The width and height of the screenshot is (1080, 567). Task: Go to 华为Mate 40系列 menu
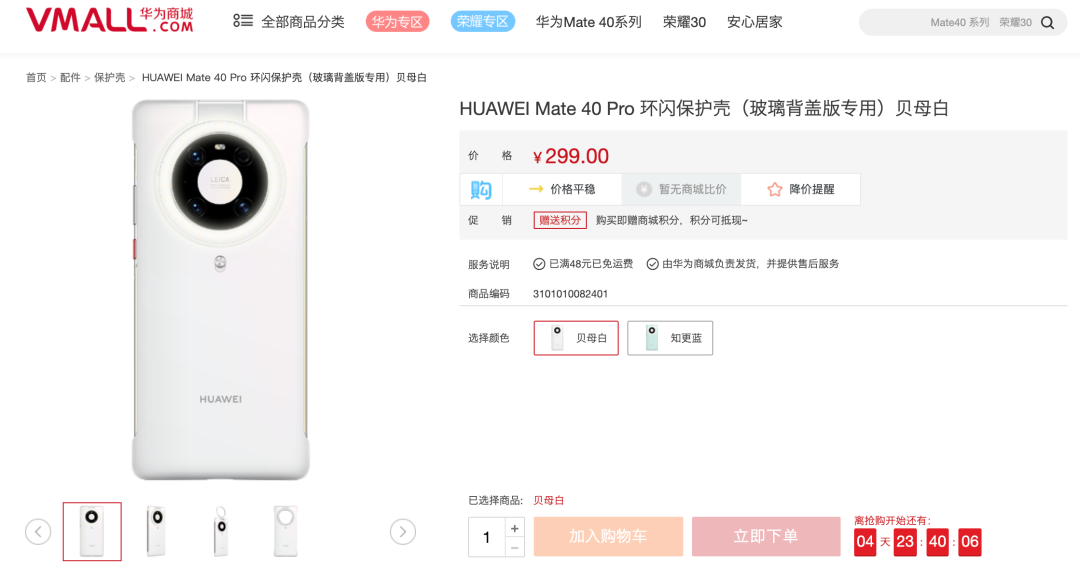click(589, 22)
